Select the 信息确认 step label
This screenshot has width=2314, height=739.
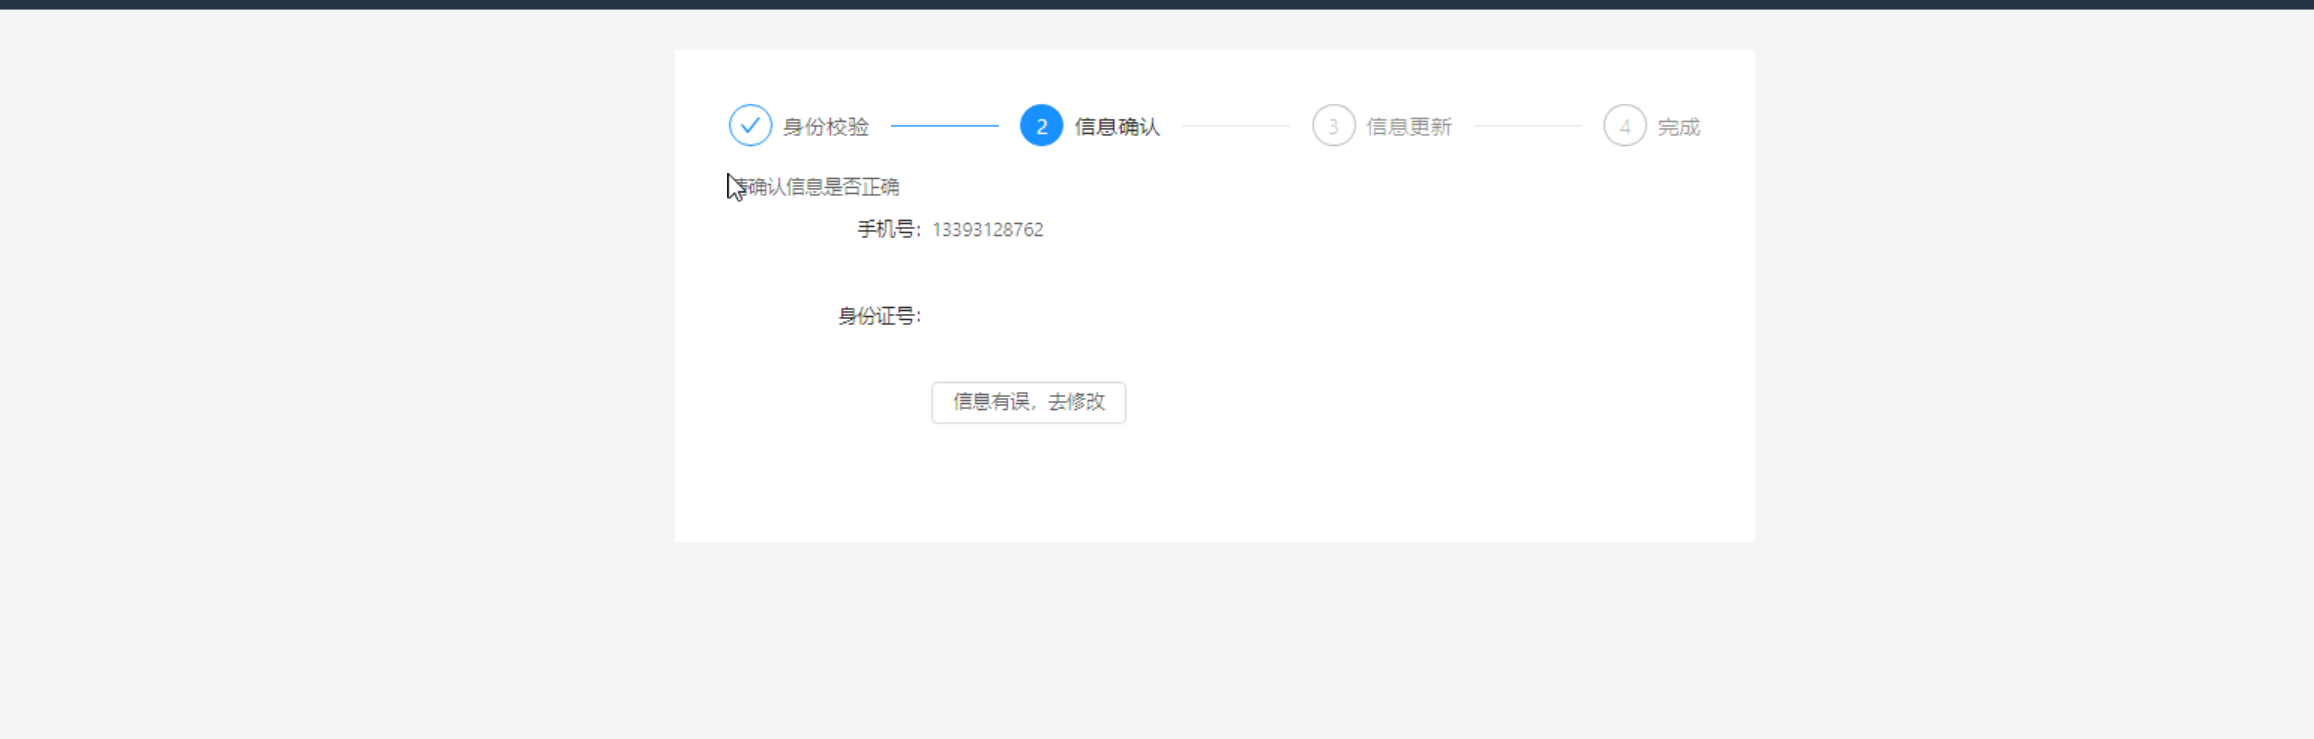pyautogui.click(x=1117, y=127)
